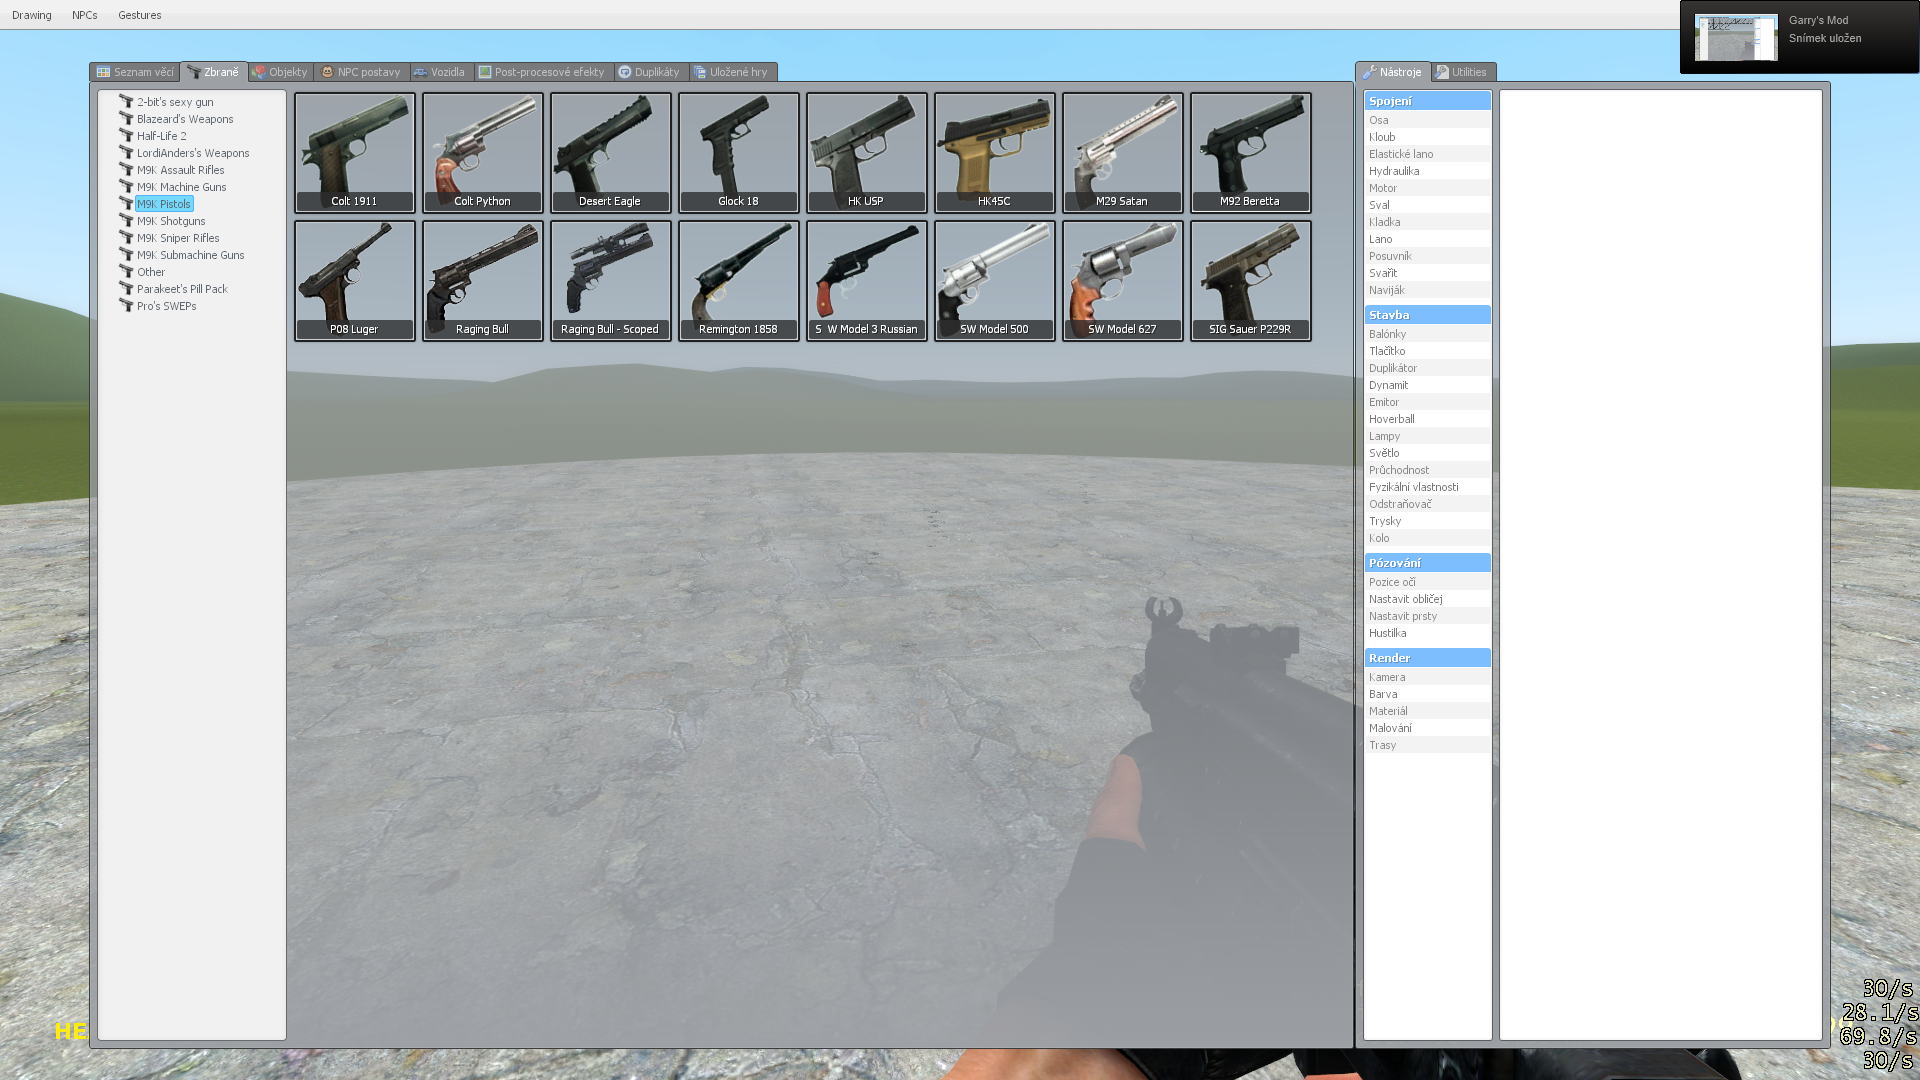Open the Drawing menu
Viewport: 1920px width, 1080px height.
32,15
